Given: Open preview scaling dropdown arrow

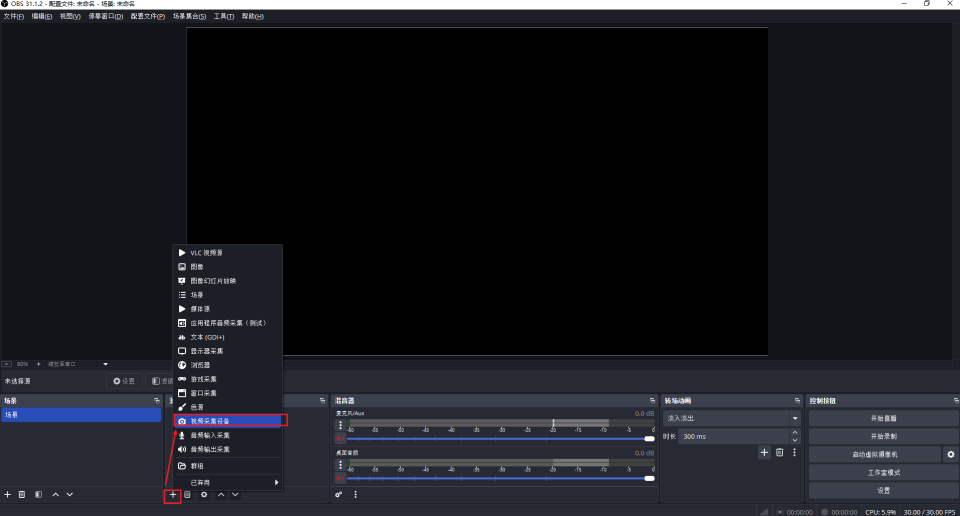Looking at the screenshot, I should (x=105, y=364).
